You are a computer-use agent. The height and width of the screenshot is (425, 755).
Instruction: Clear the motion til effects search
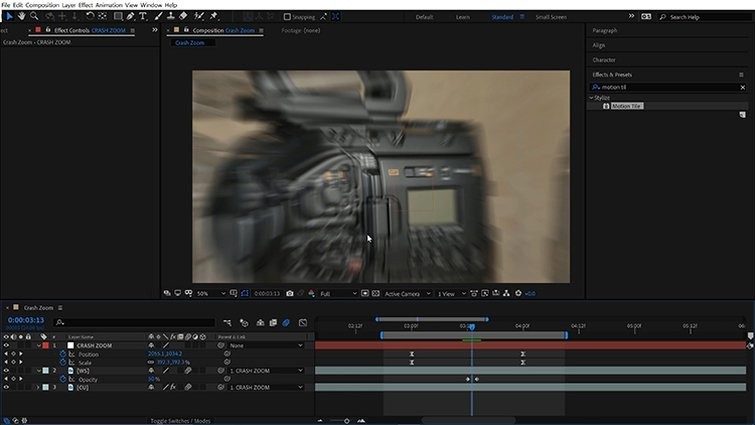742,87
